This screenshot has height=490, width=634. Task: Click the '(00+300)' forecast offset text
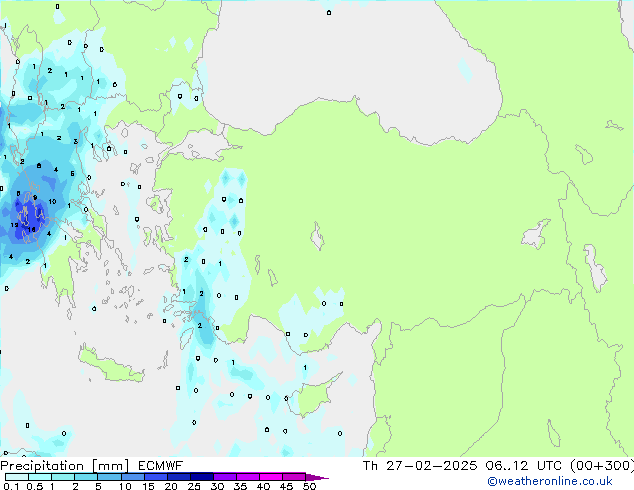602,466
